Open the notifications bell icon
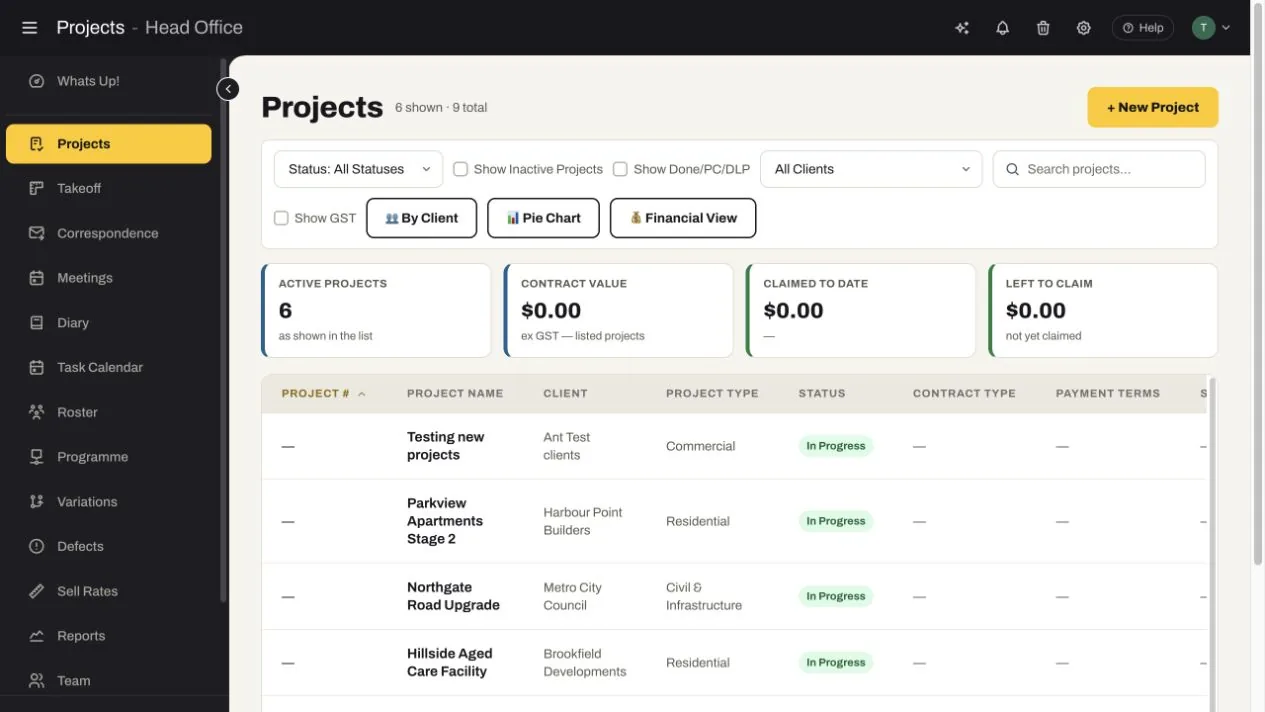 [x=1002, y=28]
